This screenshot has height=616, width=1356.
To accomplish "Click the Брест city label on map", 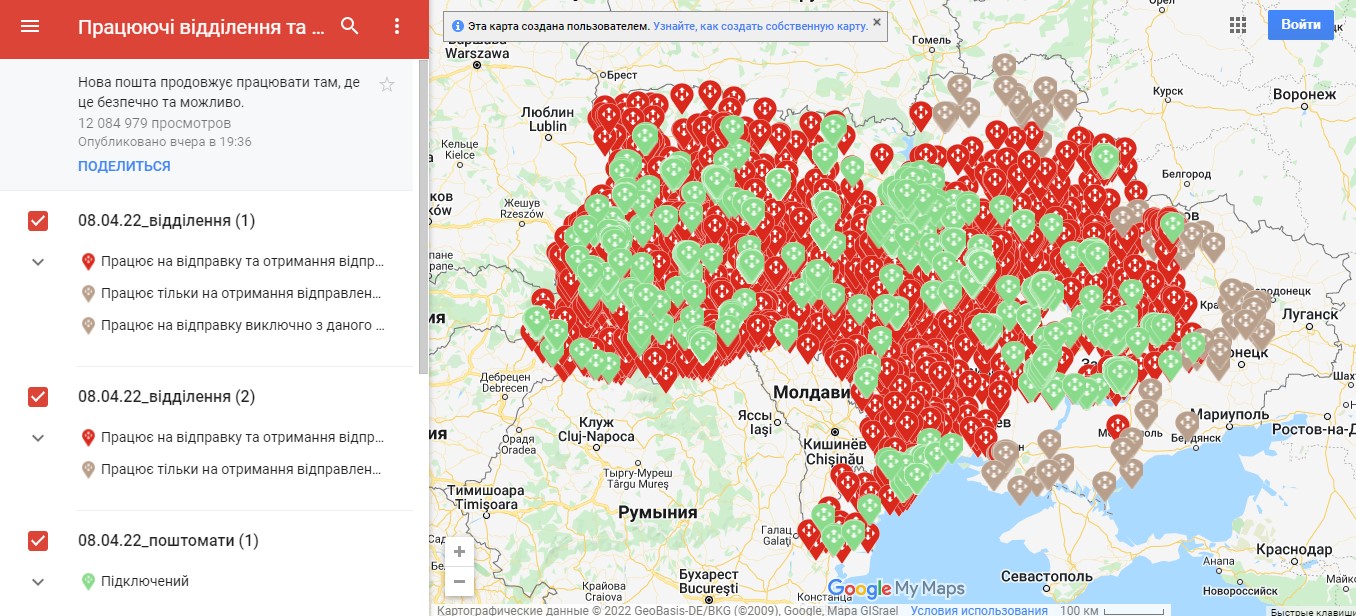I will [x=621, y=74].
